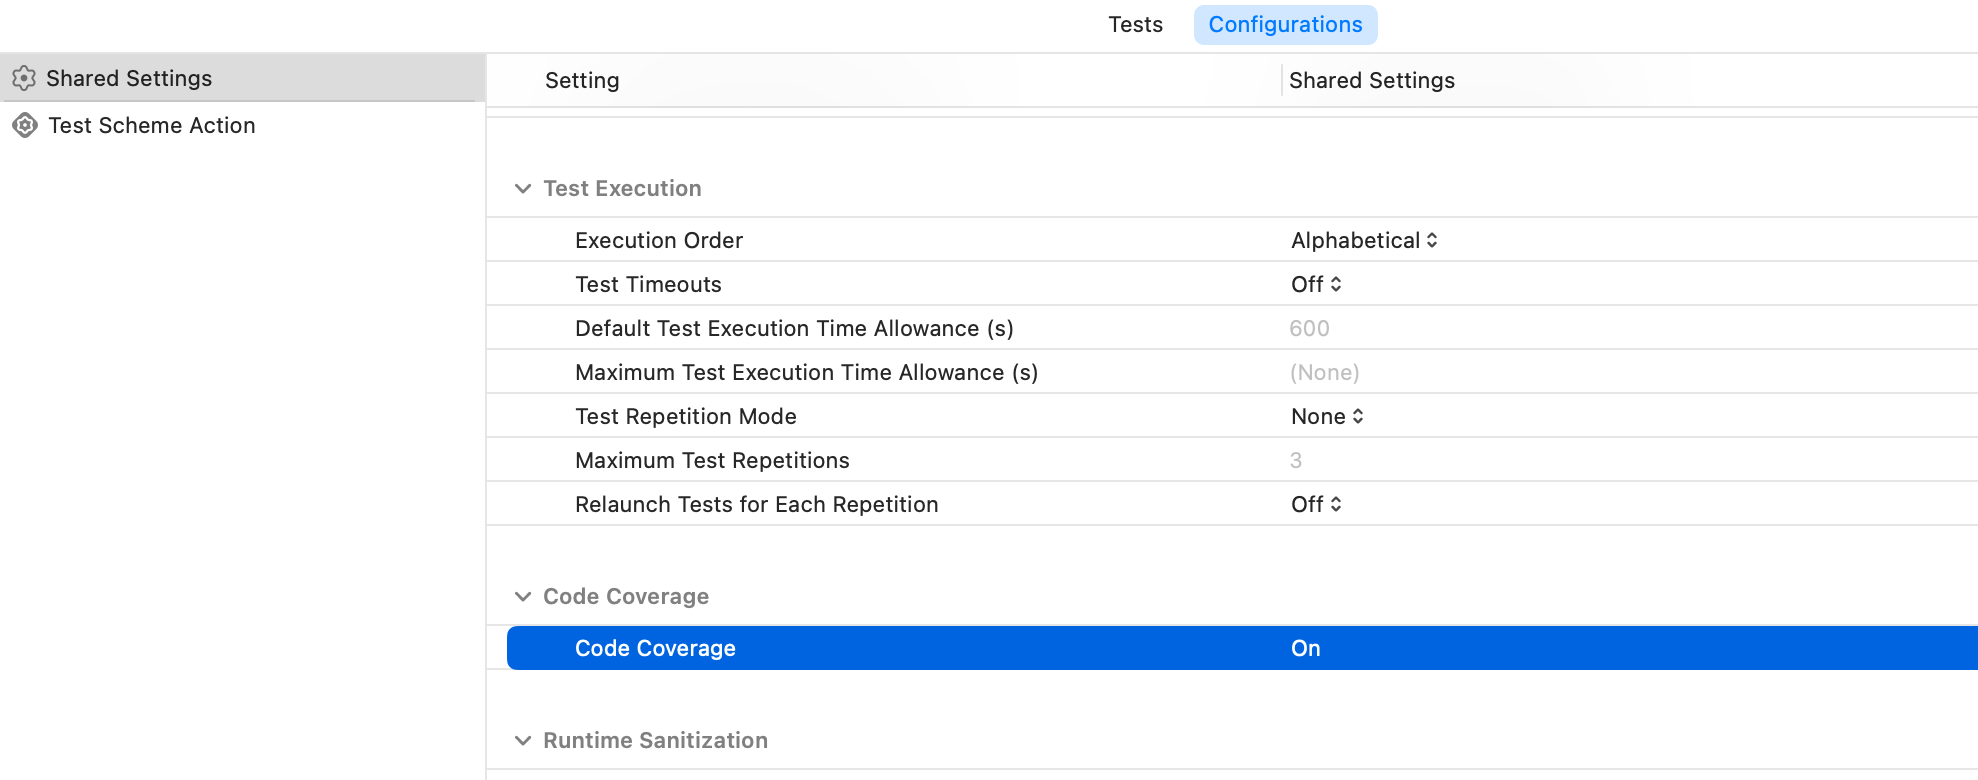Click the Shared Settings gear icon

[24, 78]
